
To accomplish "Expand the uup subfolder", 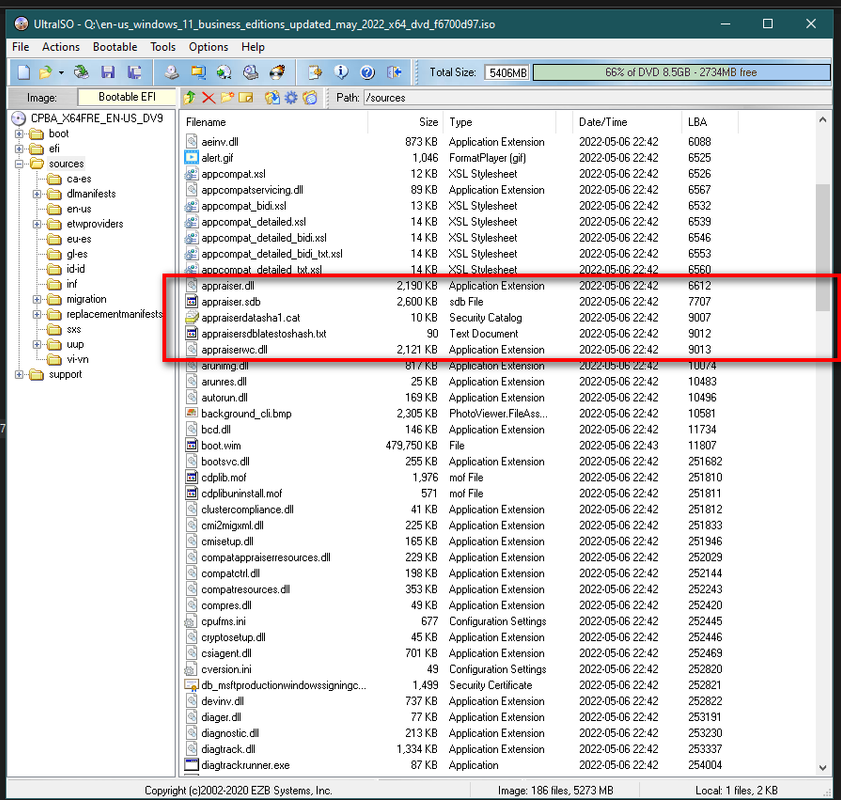I will (37, 344).
